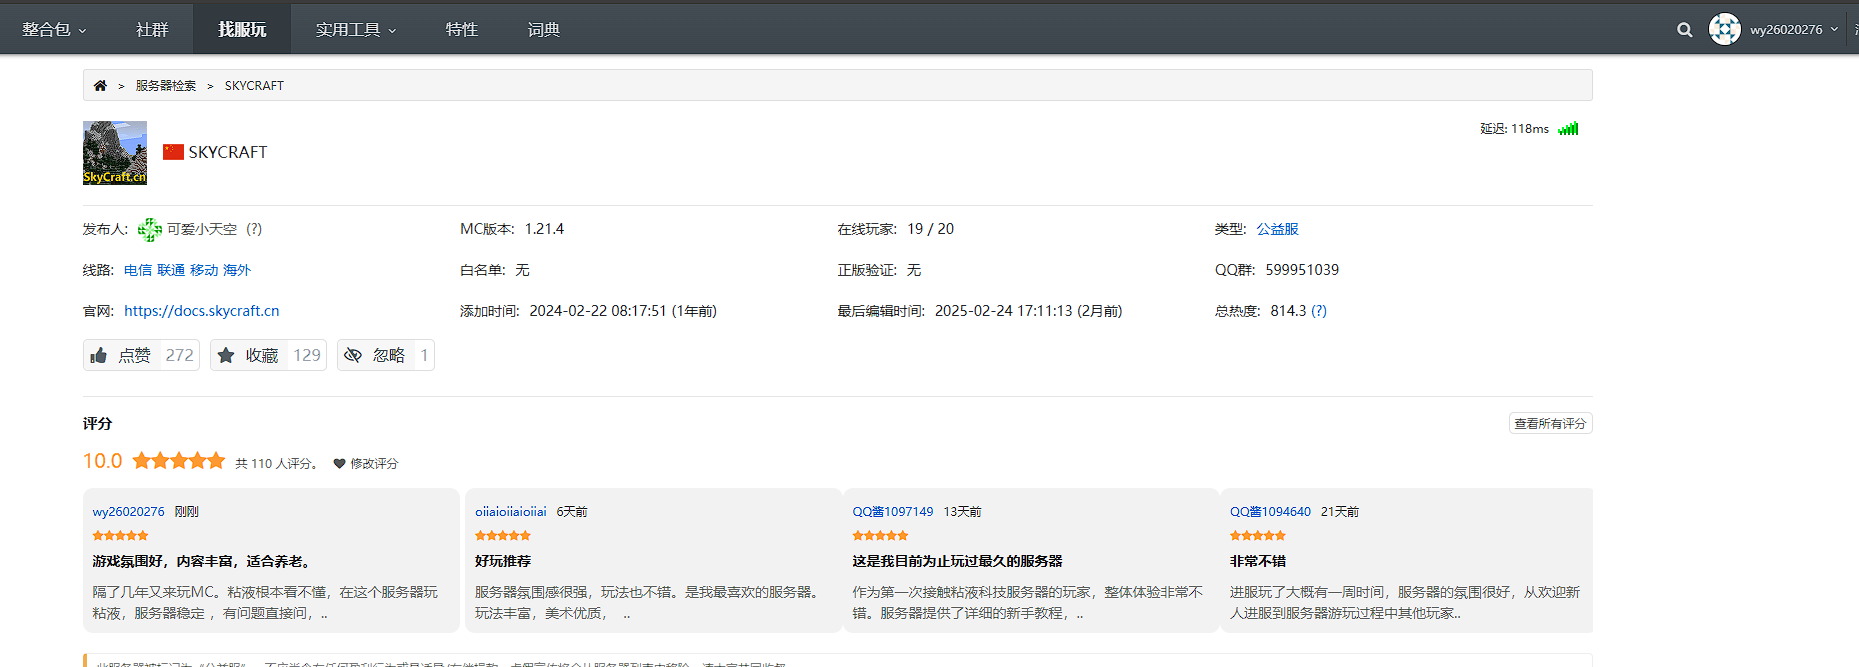Viewport: 1859px width, 667px height.
Task: Click the star rating in oiiaioiiaioiiai's review
Action: tap(503, 536)
